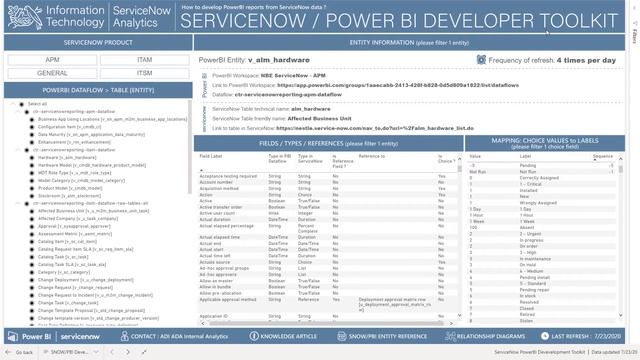Click the SNOW/PBI Entity Reference icon
Image resolution: width=640 pixels, height=360 pixels.
coord(342,336)
